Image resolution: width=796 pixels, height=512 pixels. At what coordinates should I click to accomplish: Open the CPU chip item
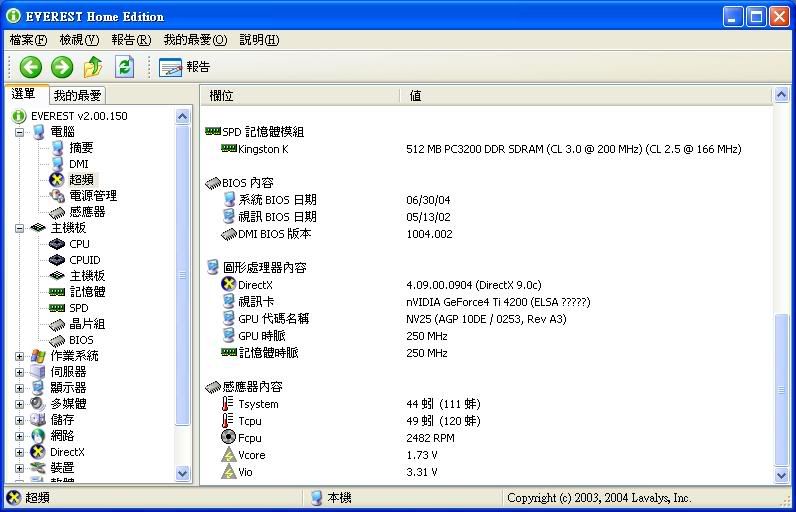(x=79, y=244)
